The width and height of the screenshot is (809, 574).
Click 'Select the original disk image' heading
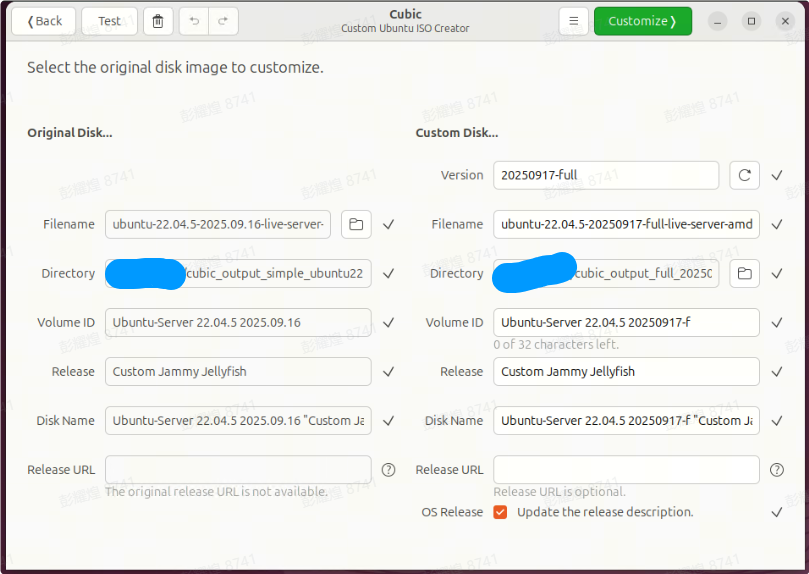pyautogui.click(x=175, y=68)
